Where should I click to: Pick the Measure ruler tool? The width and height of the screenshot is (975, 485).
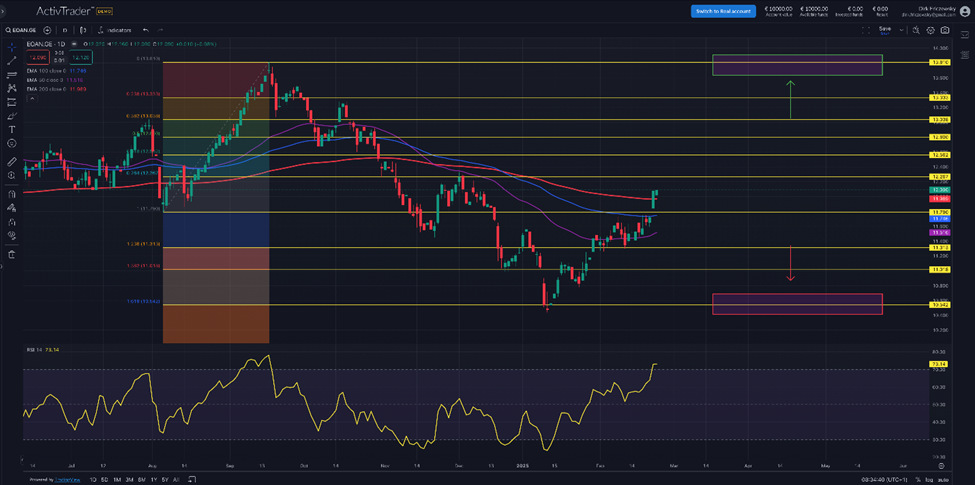(x=12, y=161)
